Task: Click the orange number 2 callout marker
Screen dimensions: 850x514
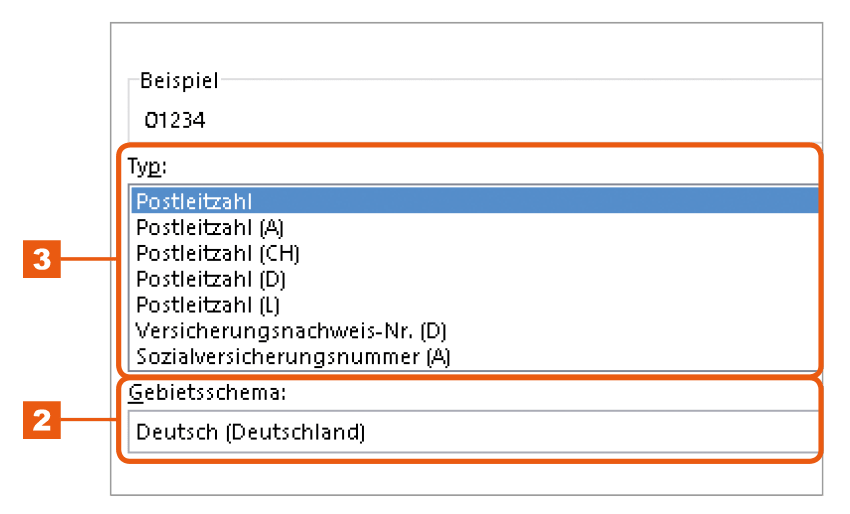Action: click(x=42, y=420)
